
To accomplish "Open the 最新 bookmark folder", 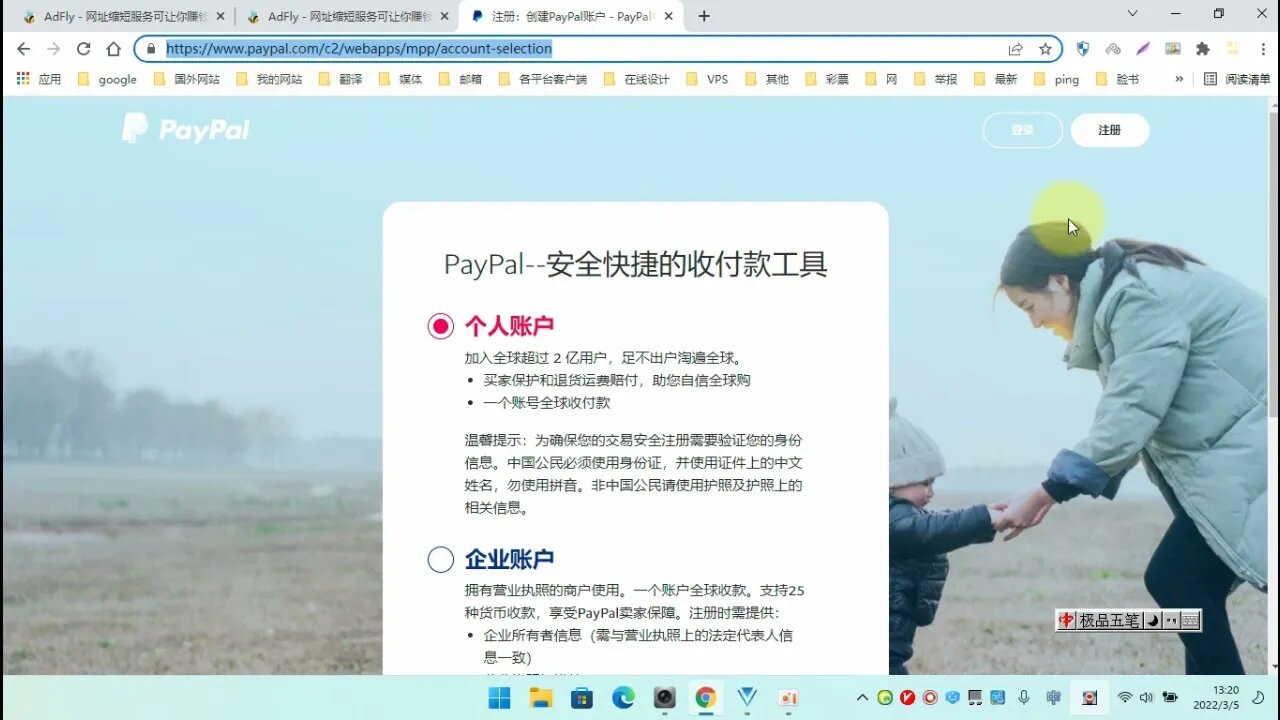I will pyautogui.click(x=996, y=79).
